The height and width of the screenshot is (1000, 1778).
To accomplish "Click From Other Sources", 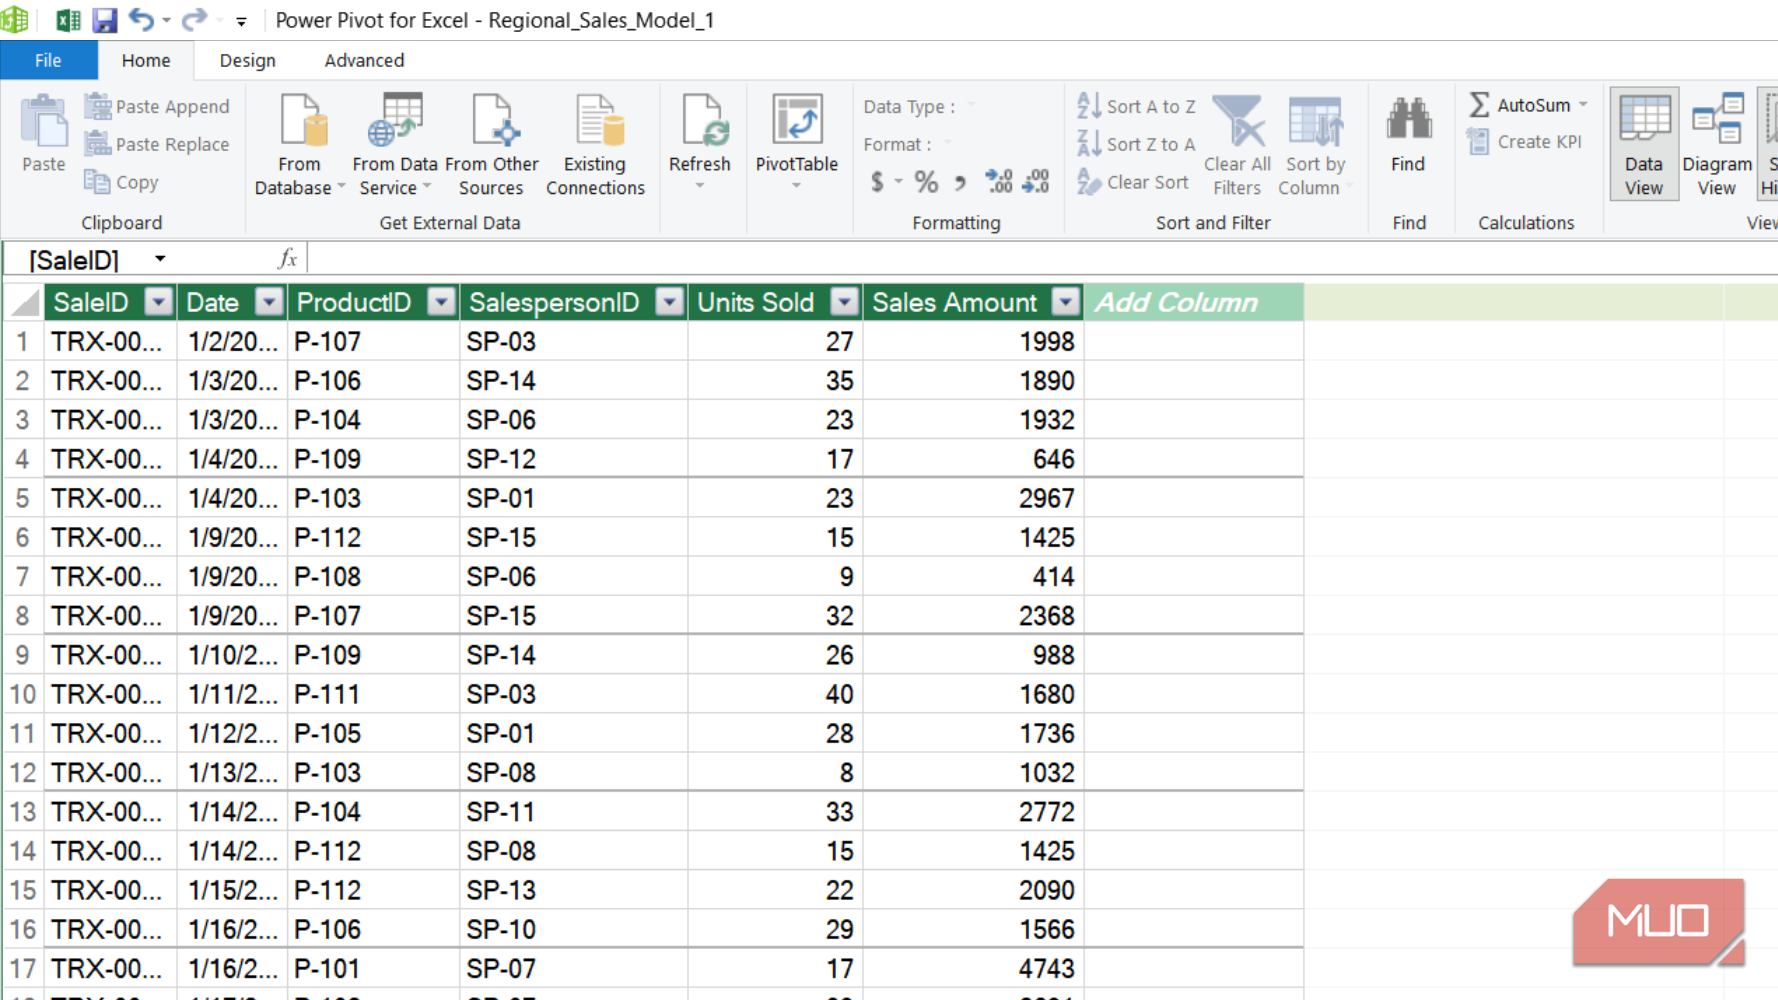I will (x=491, y=144).
